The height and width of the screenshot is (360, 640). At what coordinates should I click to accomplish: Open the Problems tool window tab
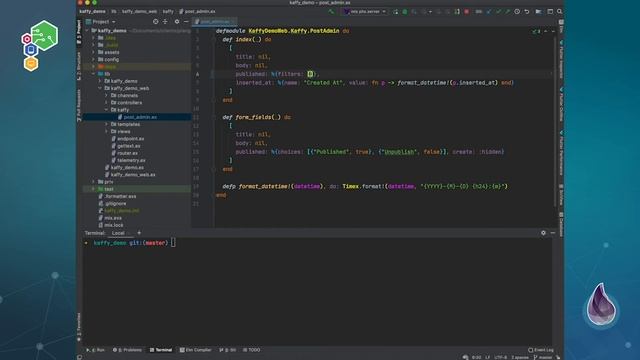coord(127,350)
